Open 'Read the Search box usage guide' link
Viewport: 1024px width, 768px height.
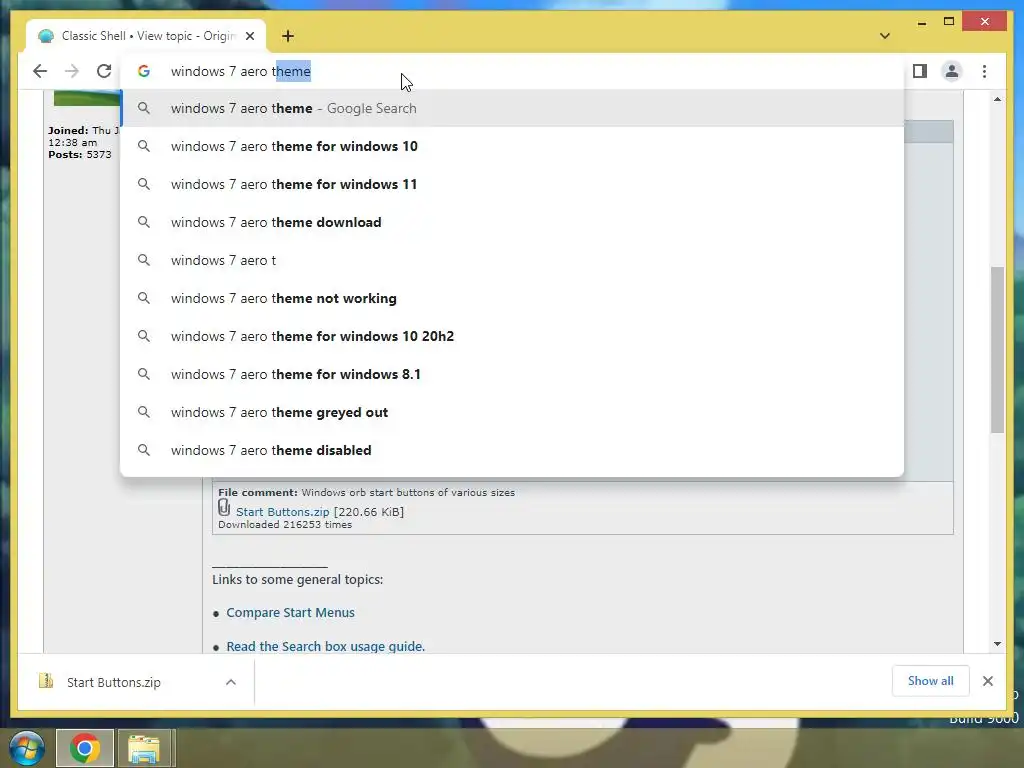pos(325,647)
